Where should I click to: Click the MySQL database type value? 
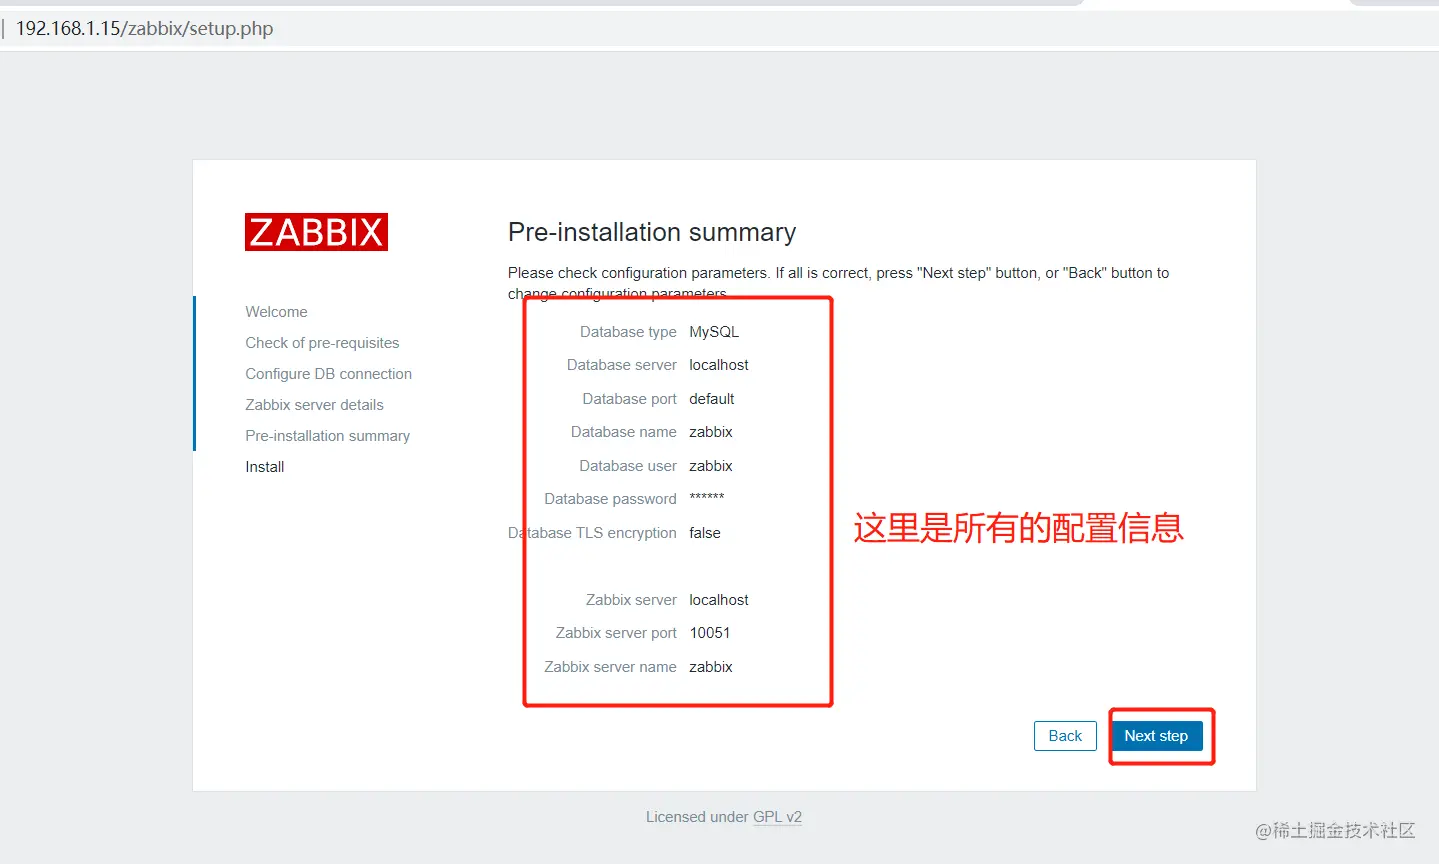(x=714, y=332)
